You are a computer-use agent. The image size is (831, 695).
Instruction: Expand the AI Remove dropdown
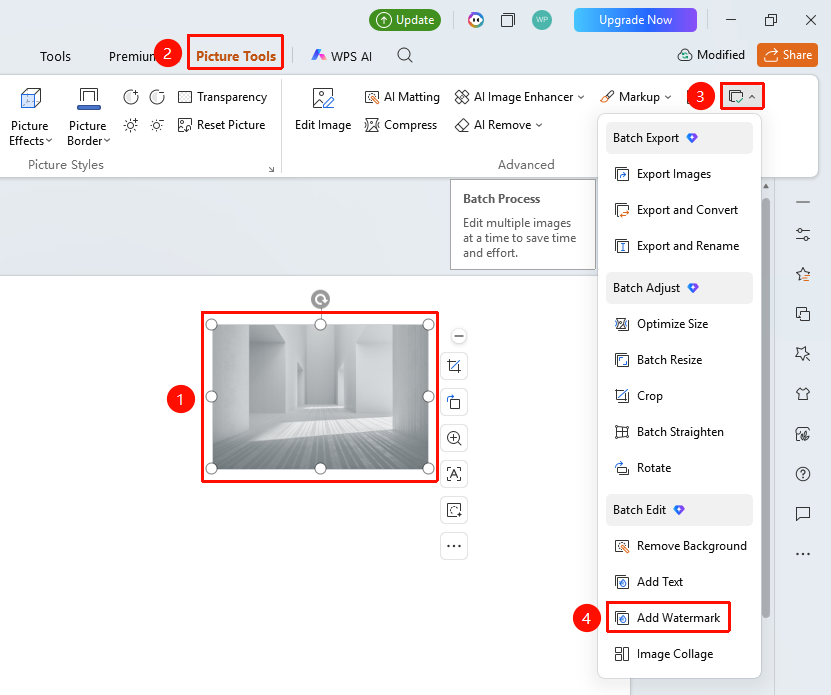click(499, 125)
